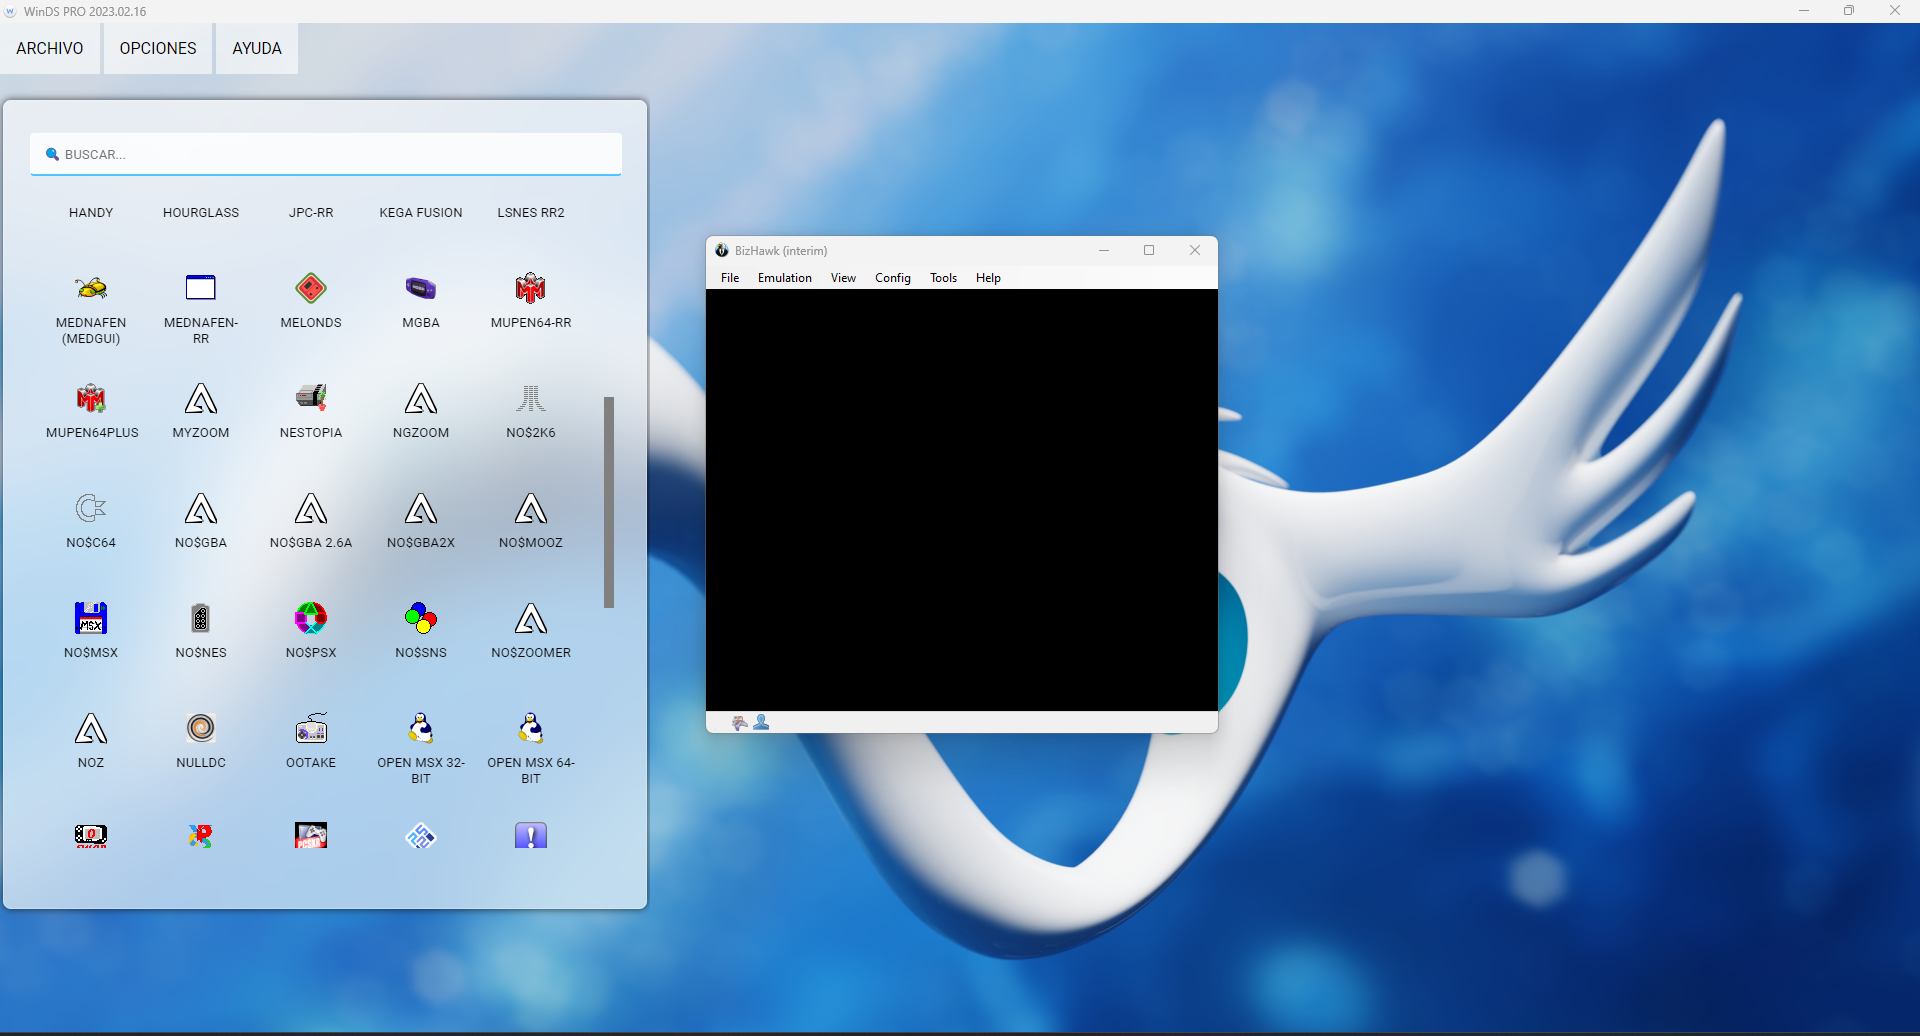
Task: Launch the melonDS emulator icon
Action: [311, 288]
